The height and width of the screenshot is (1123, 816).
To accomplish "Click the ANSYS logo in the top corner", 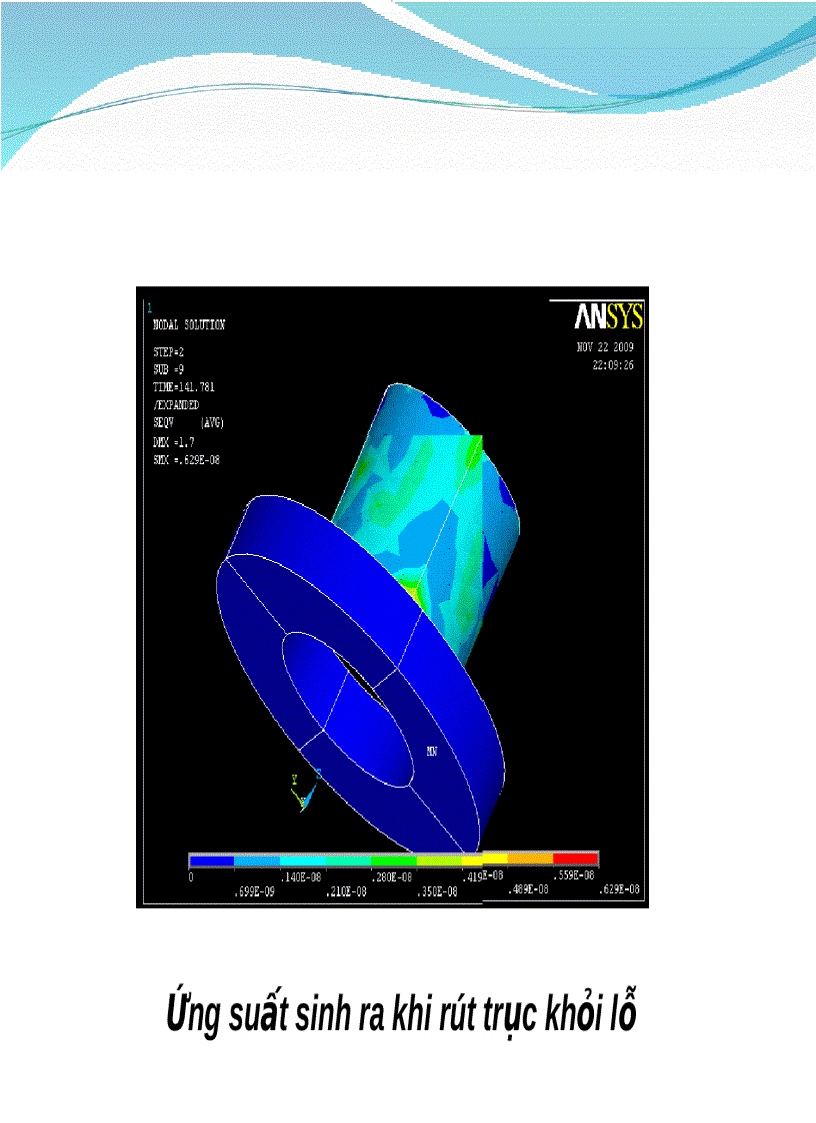I will [610, 316].
